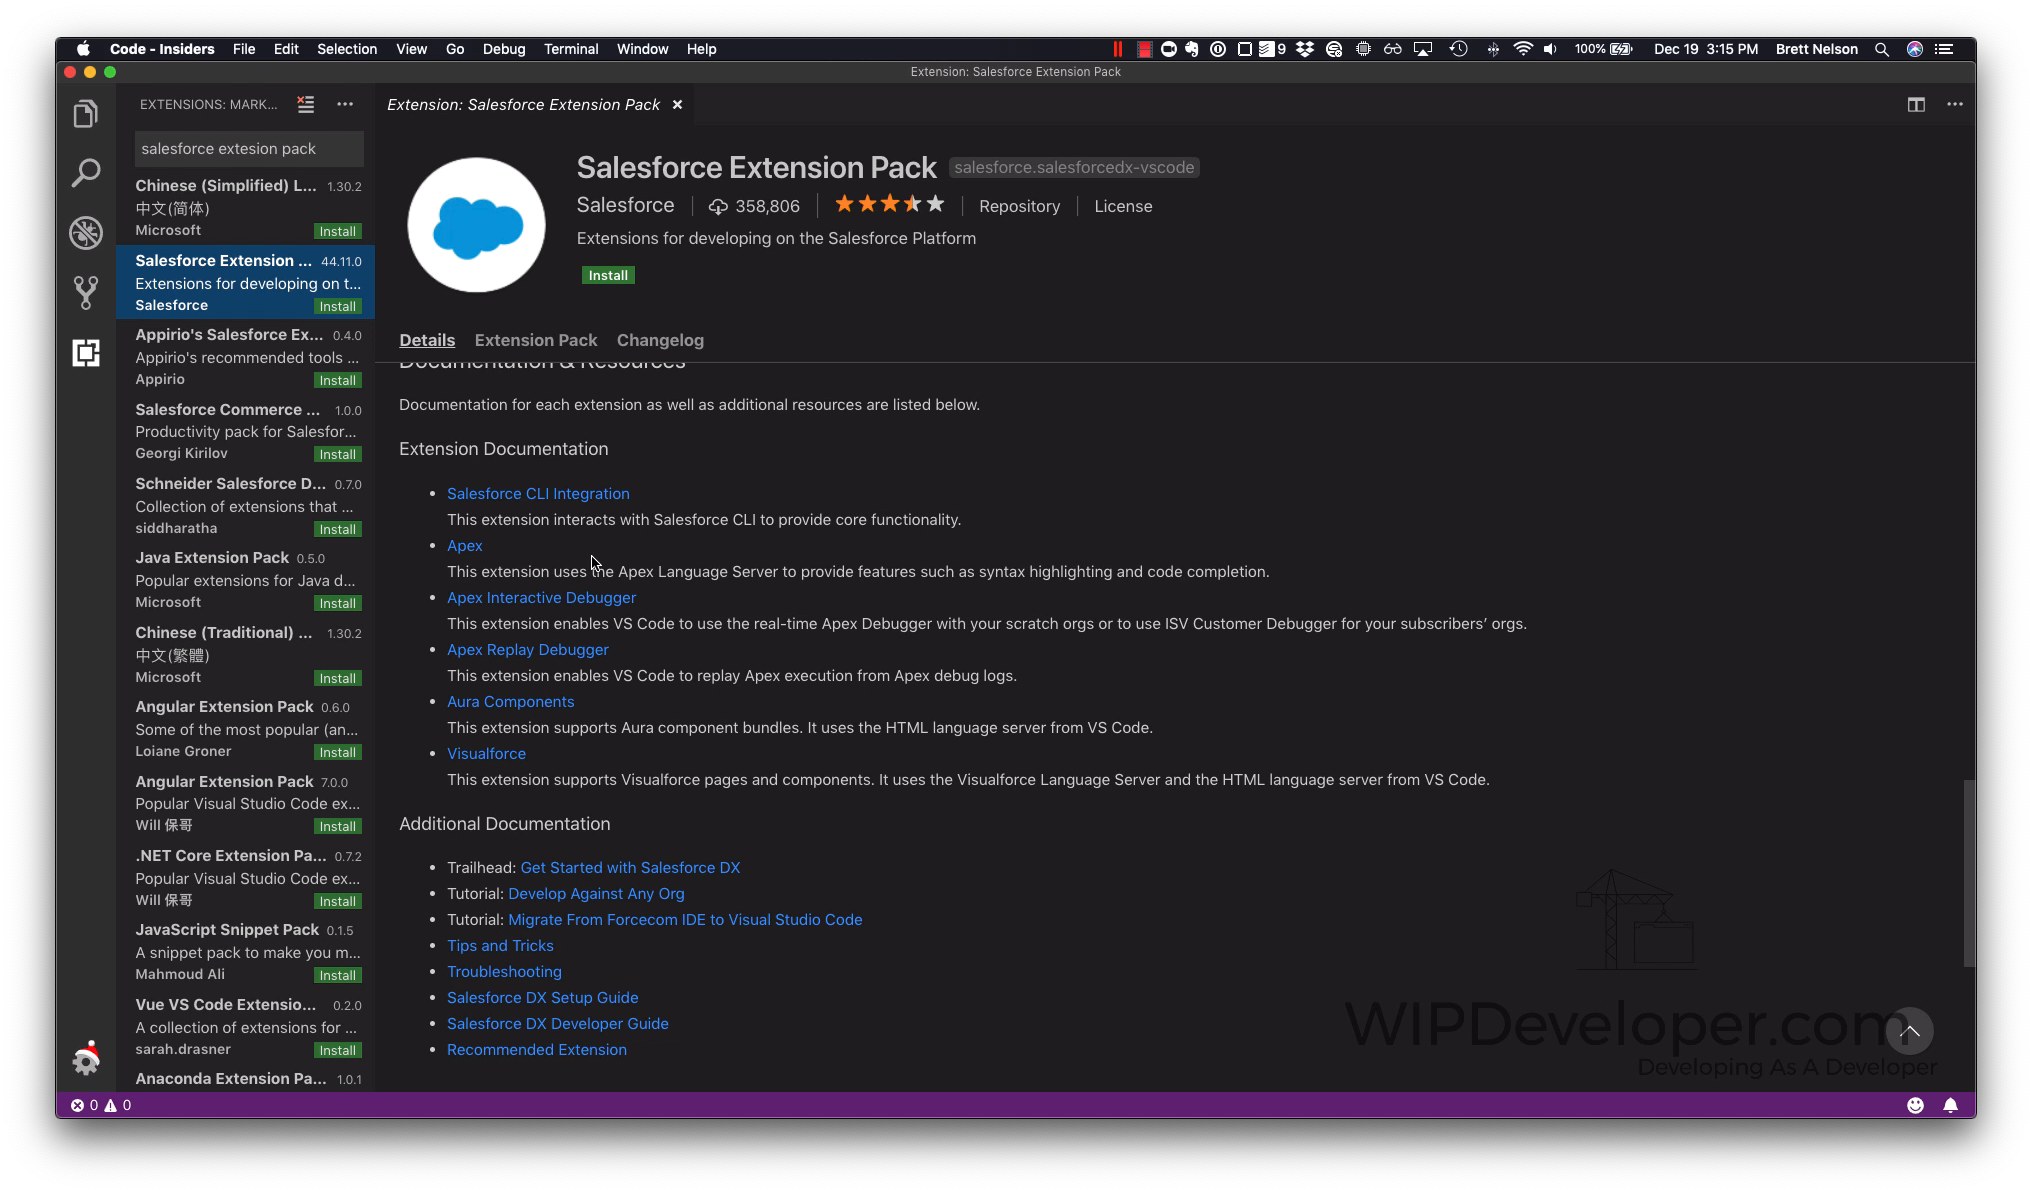This screenshot has height=1192, width=2032.
Task: Open Develop Against Any Org tutorial link
Action: (596, 893)
